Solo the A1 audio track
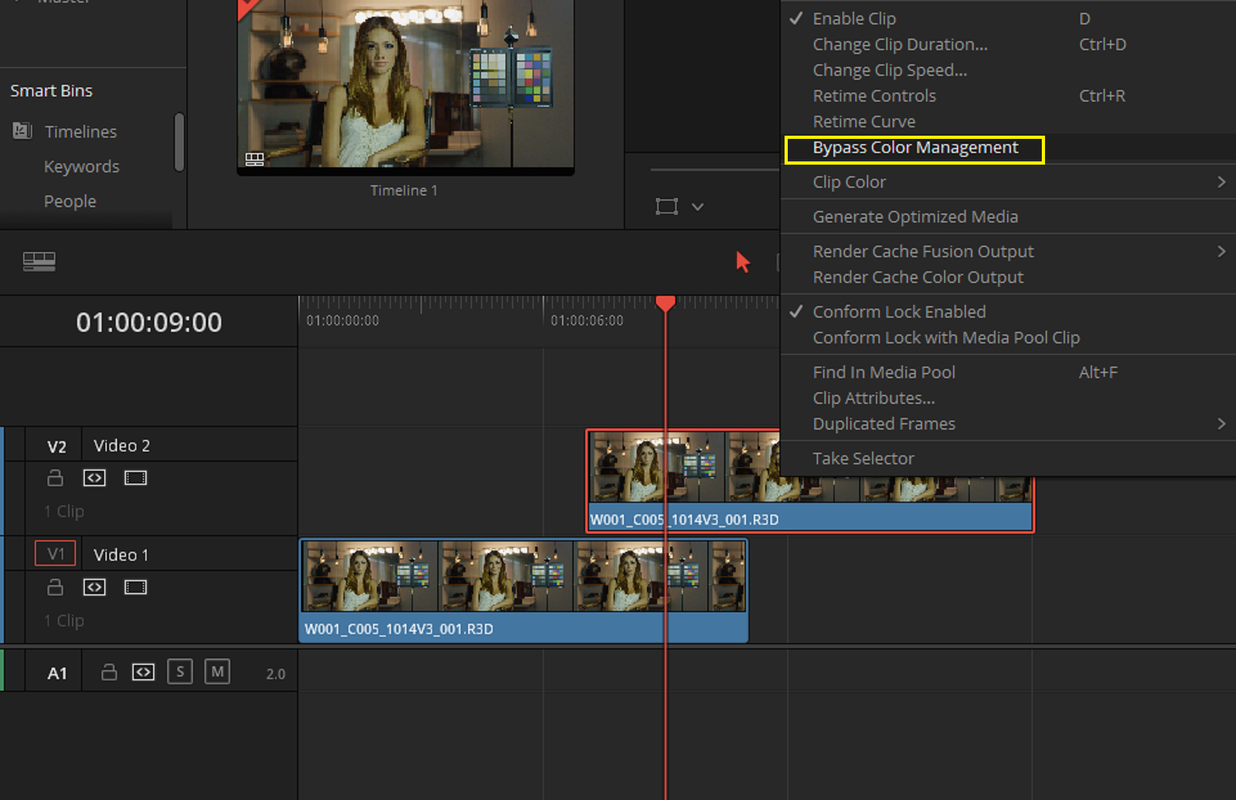 180,672
